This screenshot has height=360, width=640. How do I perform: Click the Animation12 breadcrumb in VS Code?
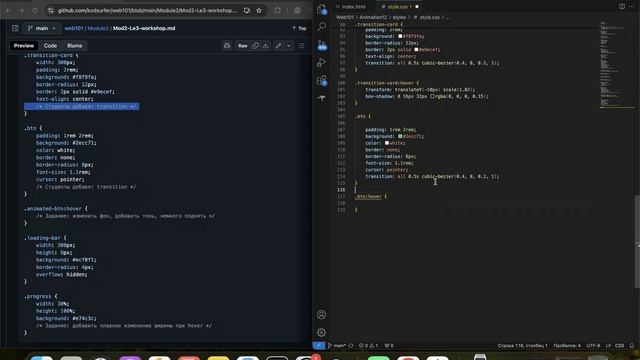click(x=373, y=18)
